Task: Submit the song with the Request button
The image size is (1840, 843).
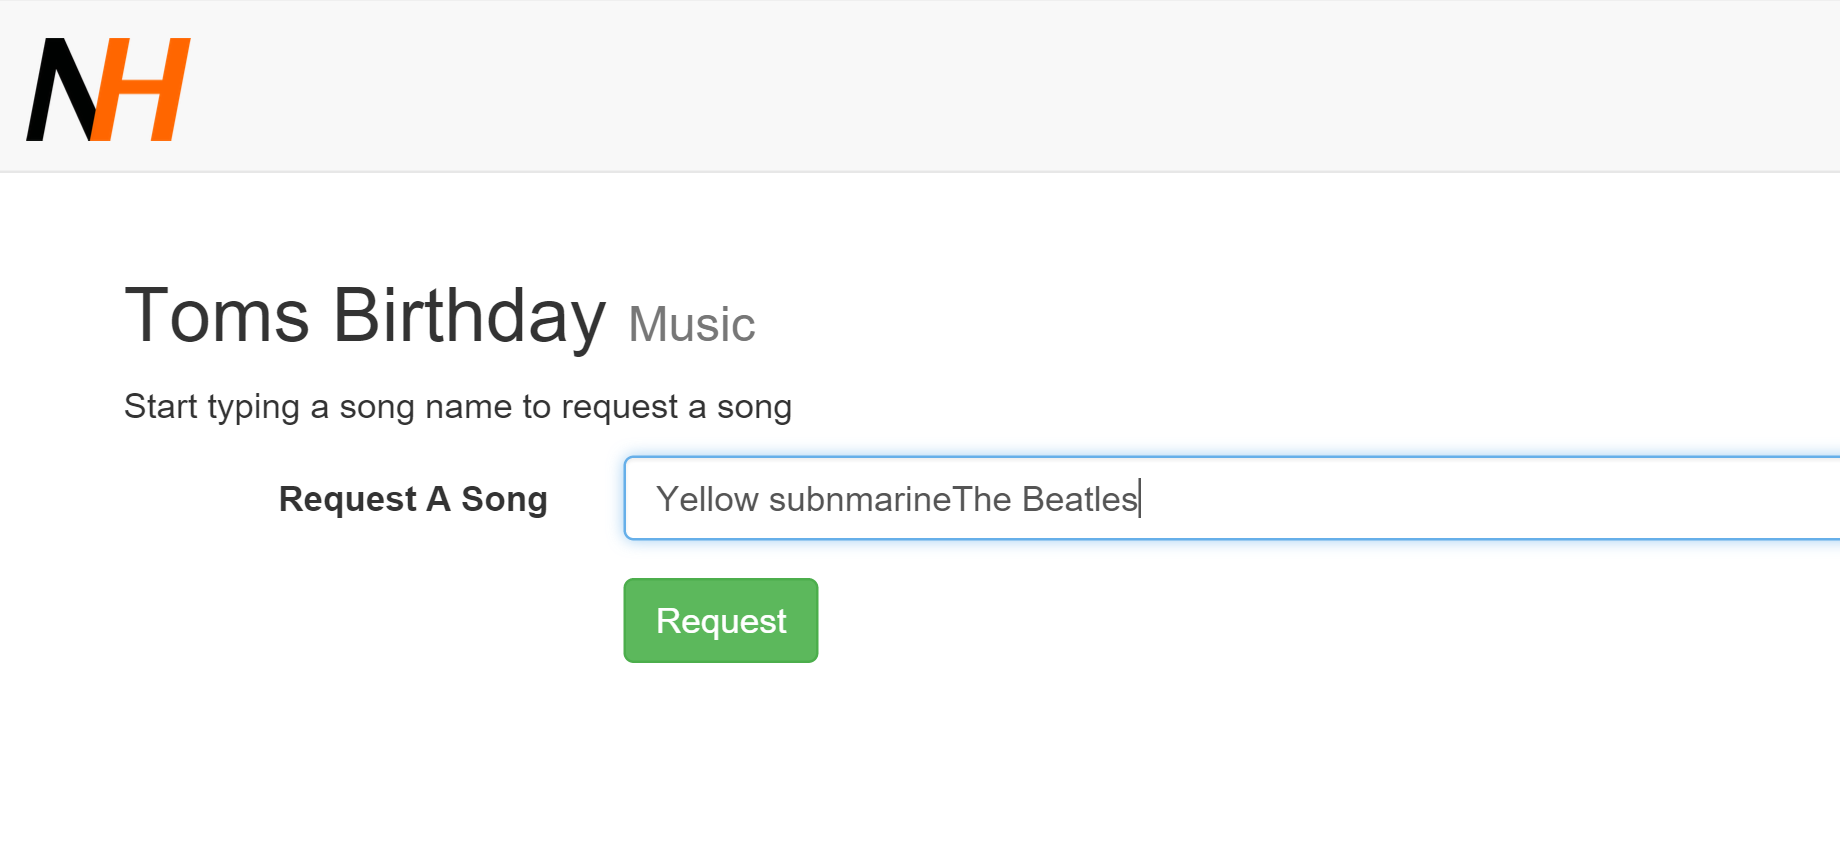Action: [720, 620]
